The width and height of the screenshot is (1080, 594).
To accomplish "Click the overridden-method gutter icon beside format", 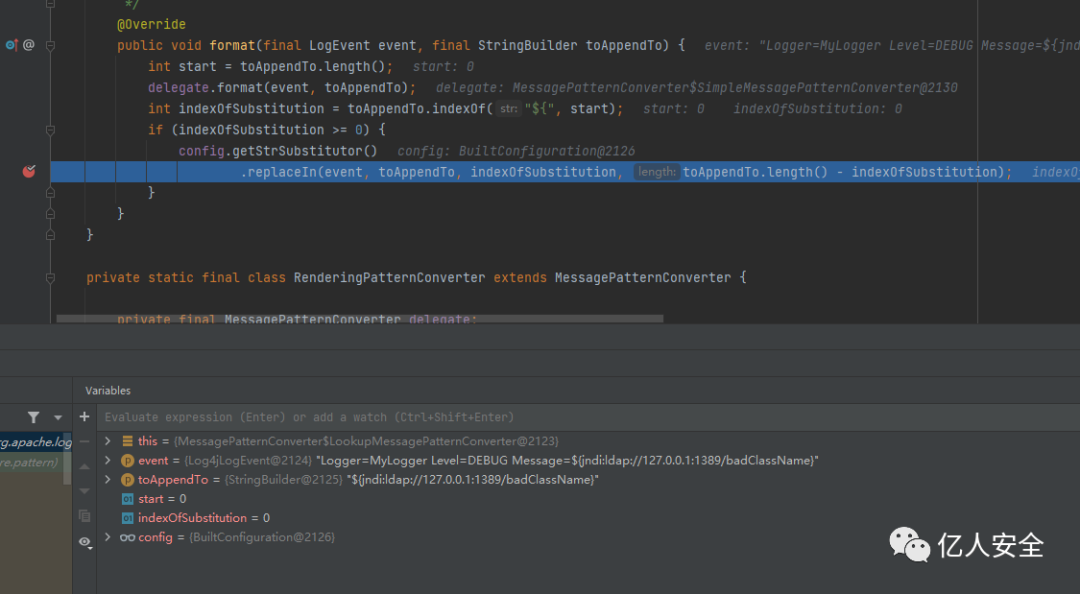I will (x=12, y=45).
